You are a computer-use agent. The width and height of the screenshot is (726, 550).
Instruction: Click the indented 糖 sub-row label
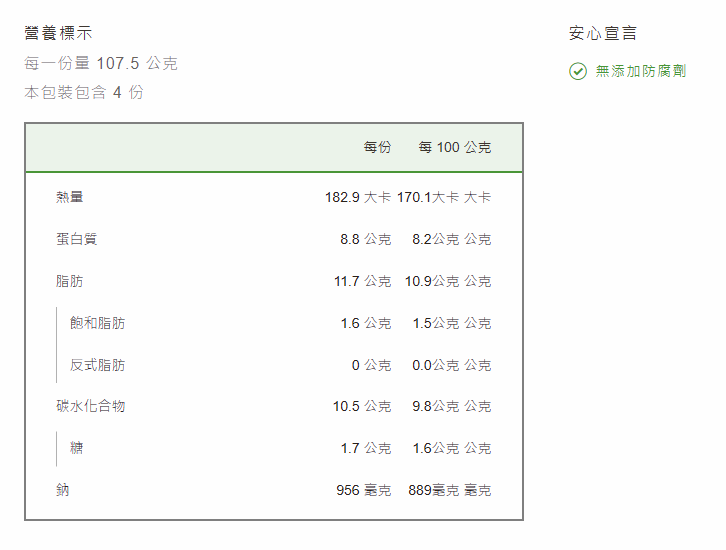tap(77, 448)
